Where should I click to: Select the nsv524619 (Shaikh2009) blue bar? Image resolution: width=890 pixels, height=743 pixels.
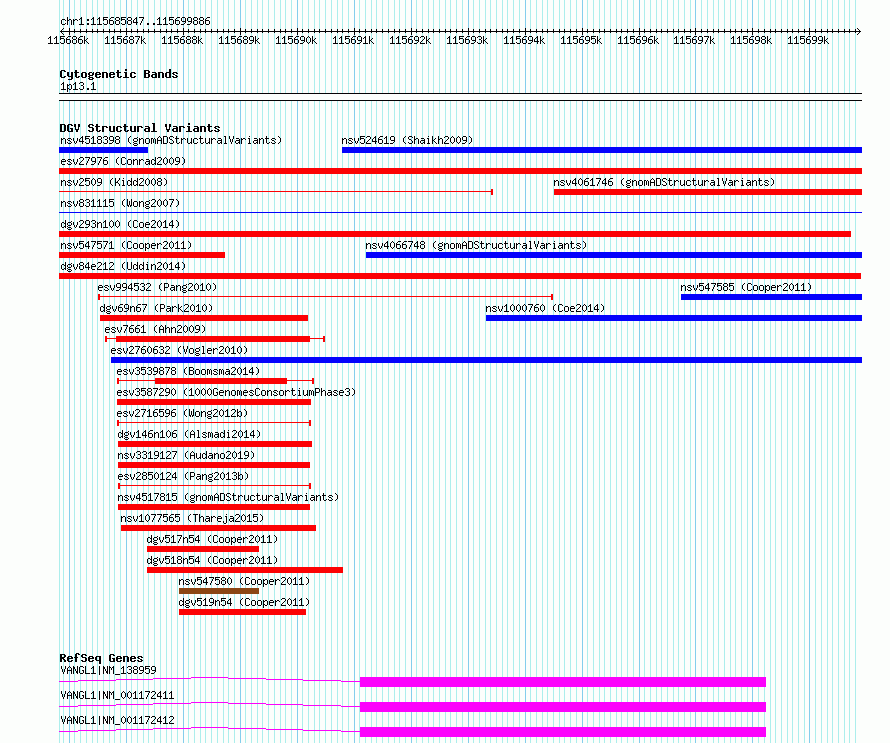click(602, 150)
